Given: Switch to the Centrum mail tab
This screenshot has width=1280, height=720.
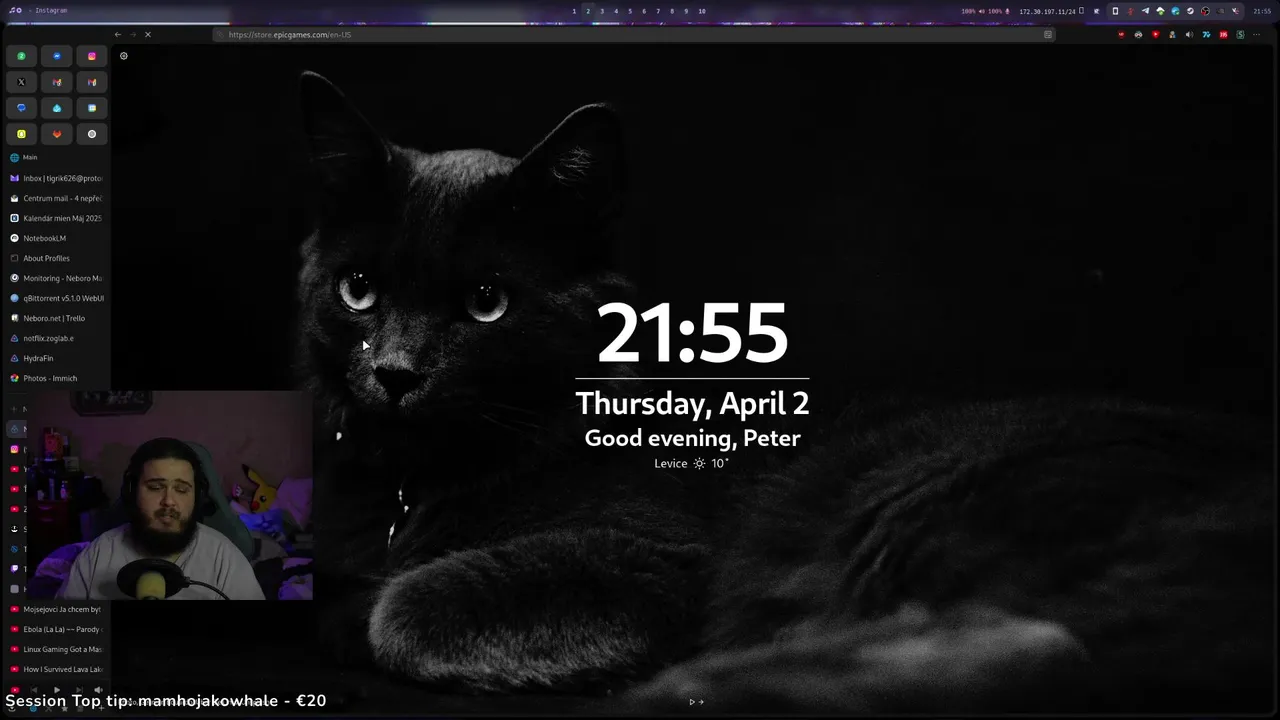Looking at the screenshot, I should point(56,198).
